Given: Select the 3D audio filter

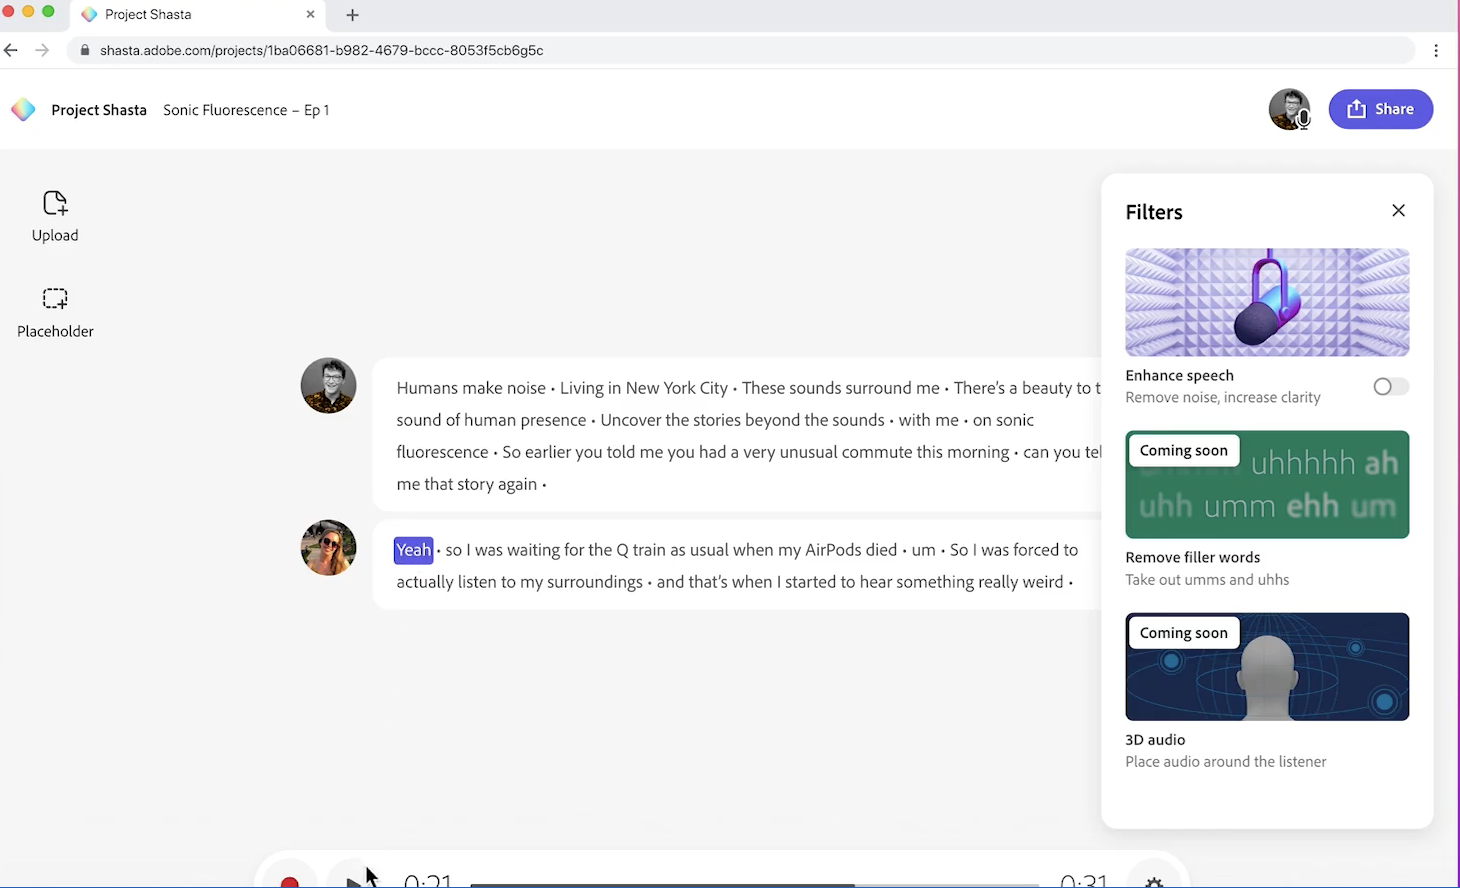Looking at the screenshot, I should [x=1267, y=667].
